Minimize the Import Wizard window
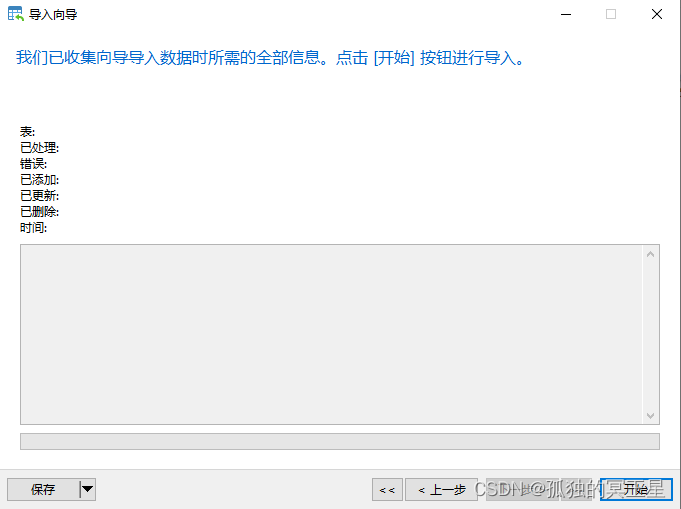 click(x=565, y=14)
